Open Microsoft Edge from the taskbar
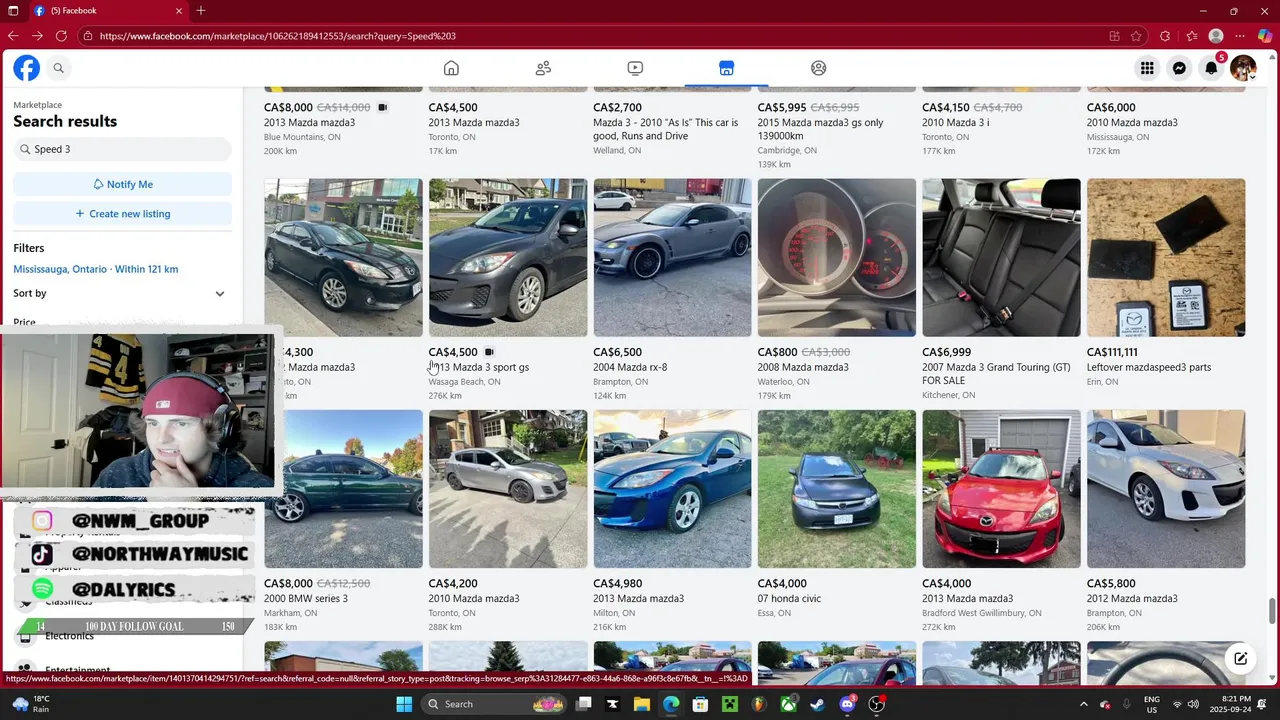 coord(671,704)
